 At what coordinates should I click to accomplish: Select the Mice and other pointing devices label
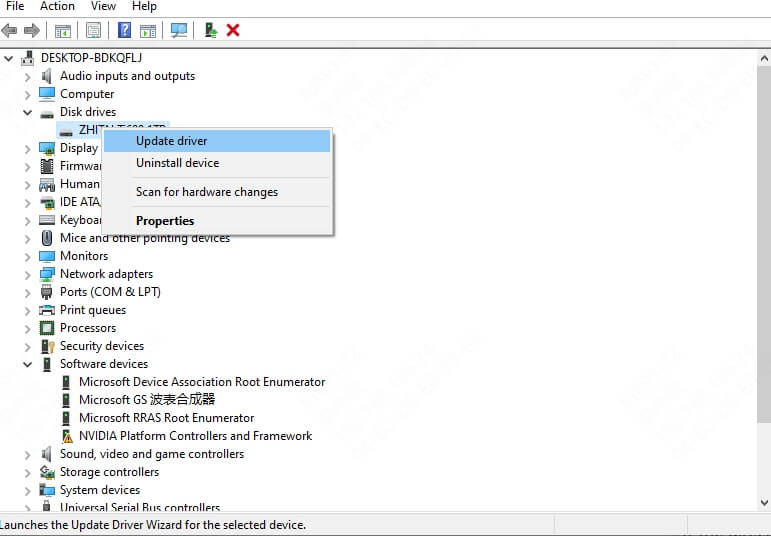coord(145,238)
